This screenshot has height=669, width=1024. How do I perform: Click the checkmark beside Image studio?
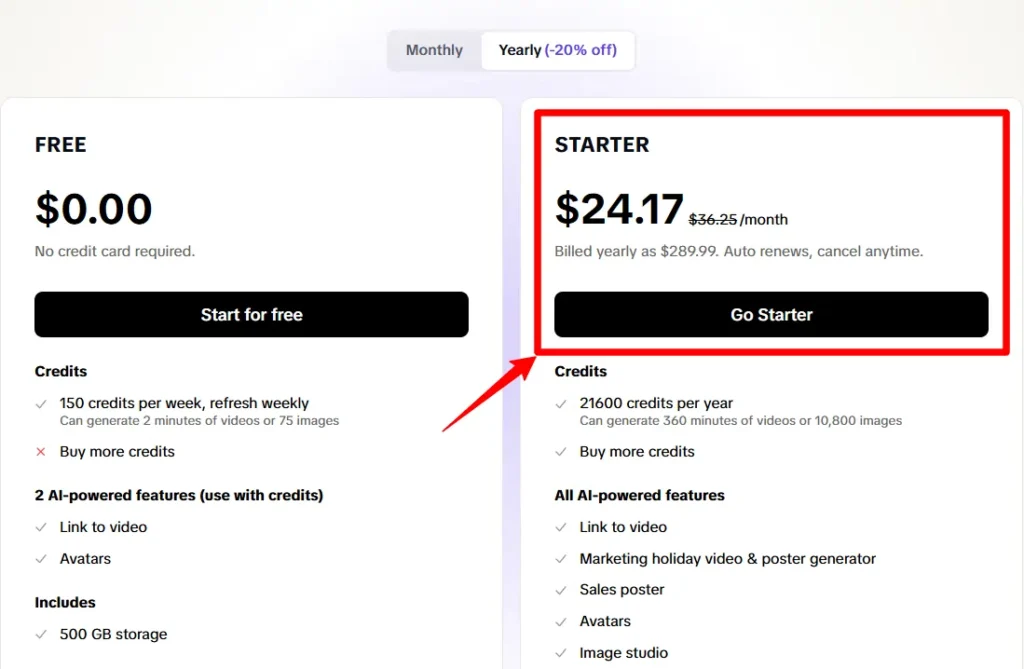coord(562,653)
